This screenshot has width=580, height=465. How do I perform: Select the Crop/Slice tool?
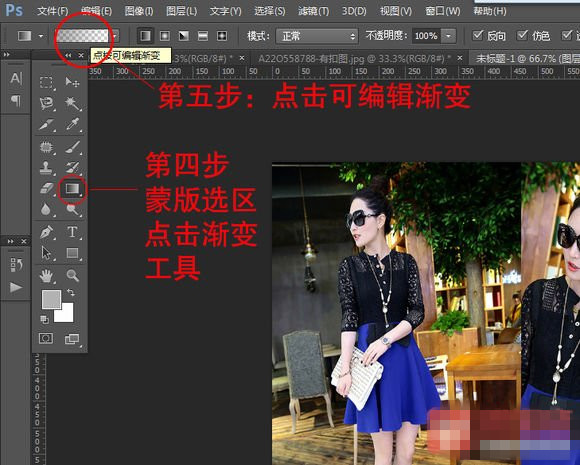46,125
